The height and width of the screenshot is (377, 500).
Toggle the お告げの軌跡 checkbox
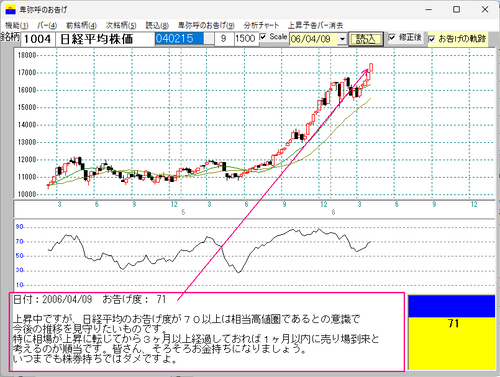tap(432, 39)
